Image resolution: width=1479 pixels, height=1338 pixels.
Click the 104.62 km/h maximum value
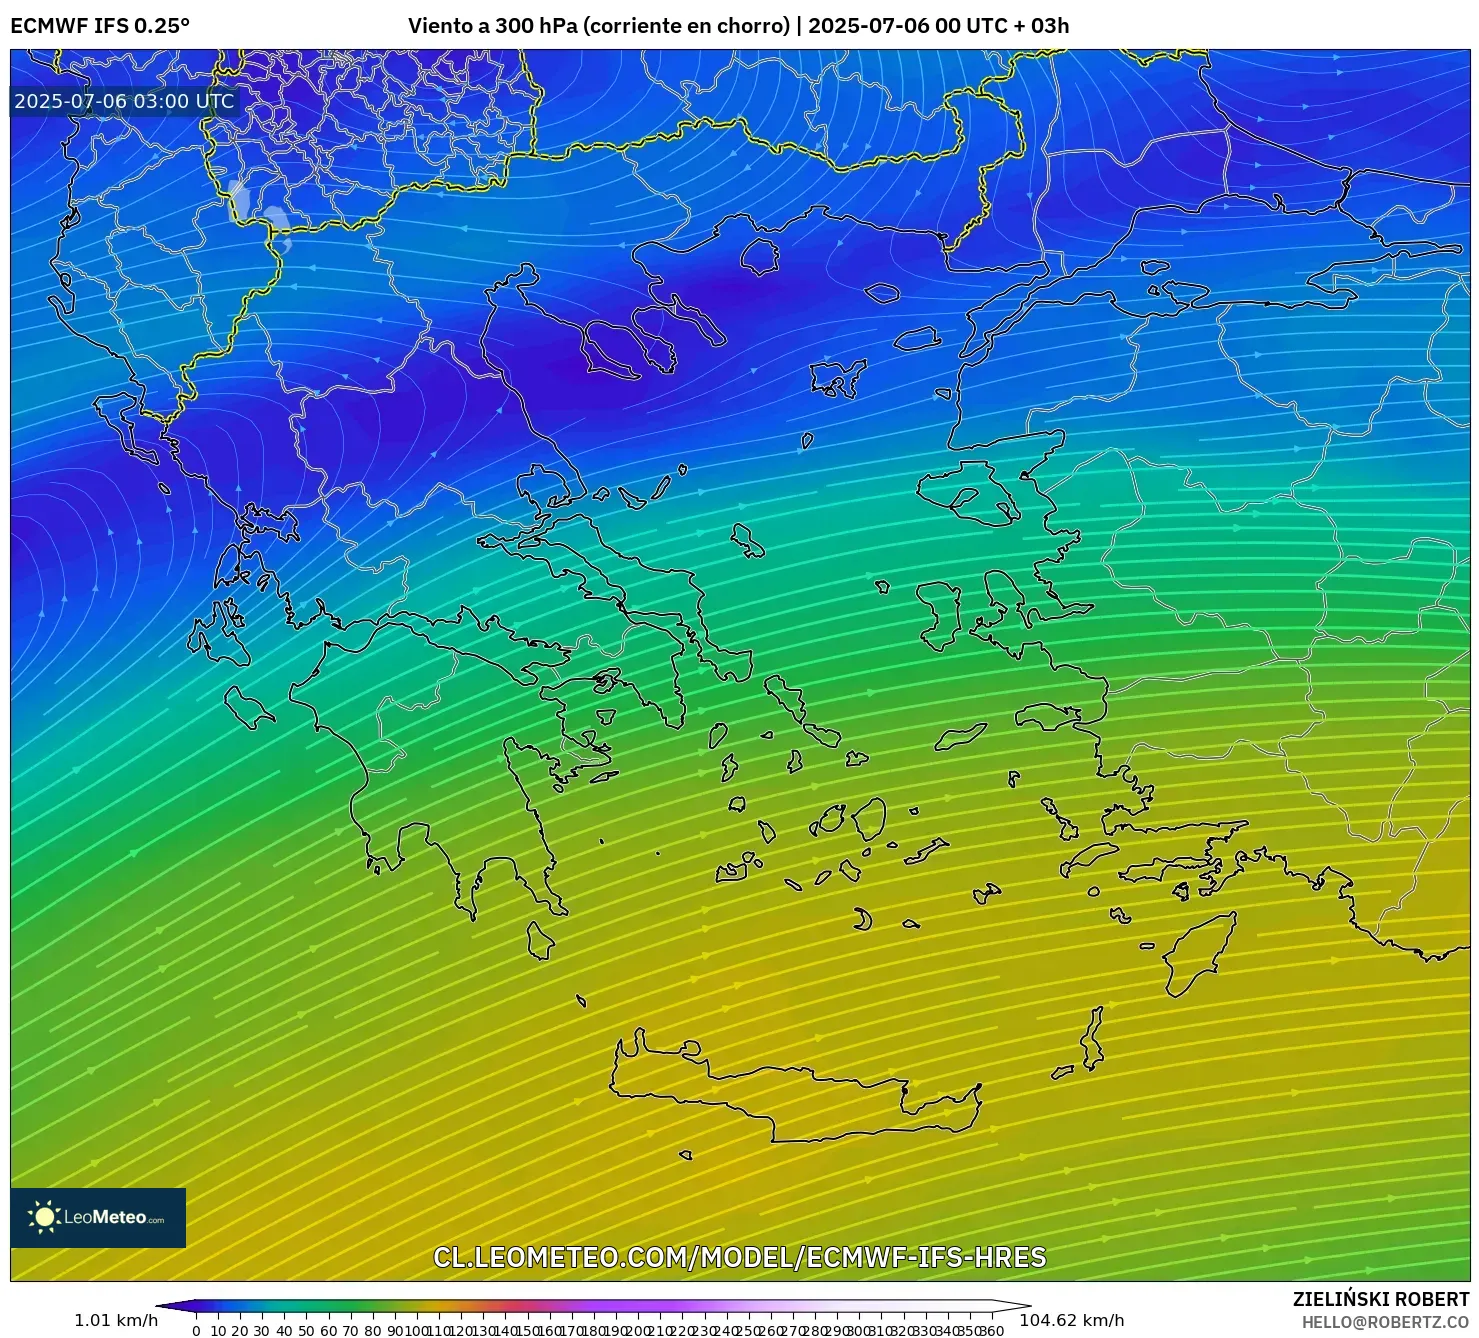(x=1071, y=1320)
